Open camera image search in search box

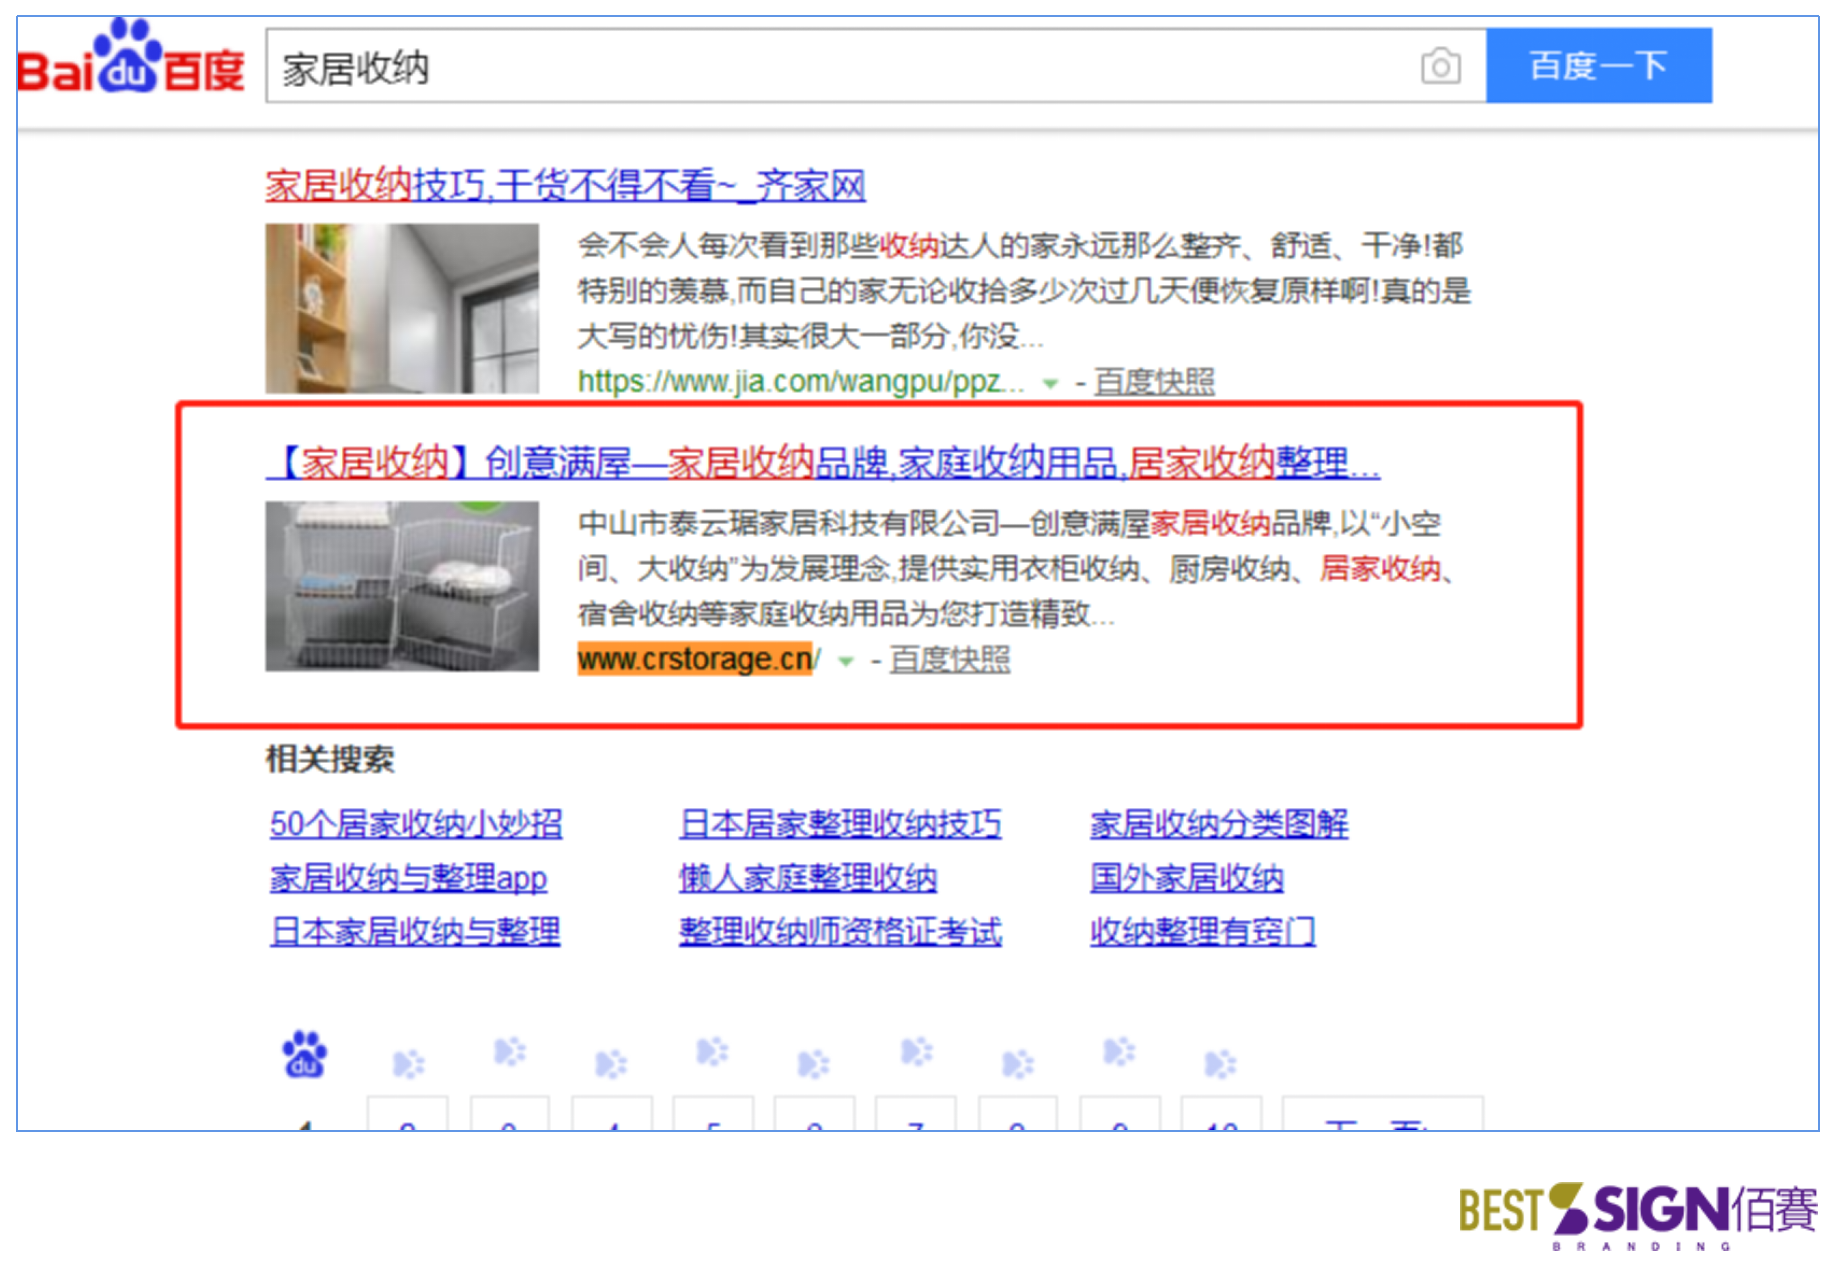click(x=1440, y=67)
